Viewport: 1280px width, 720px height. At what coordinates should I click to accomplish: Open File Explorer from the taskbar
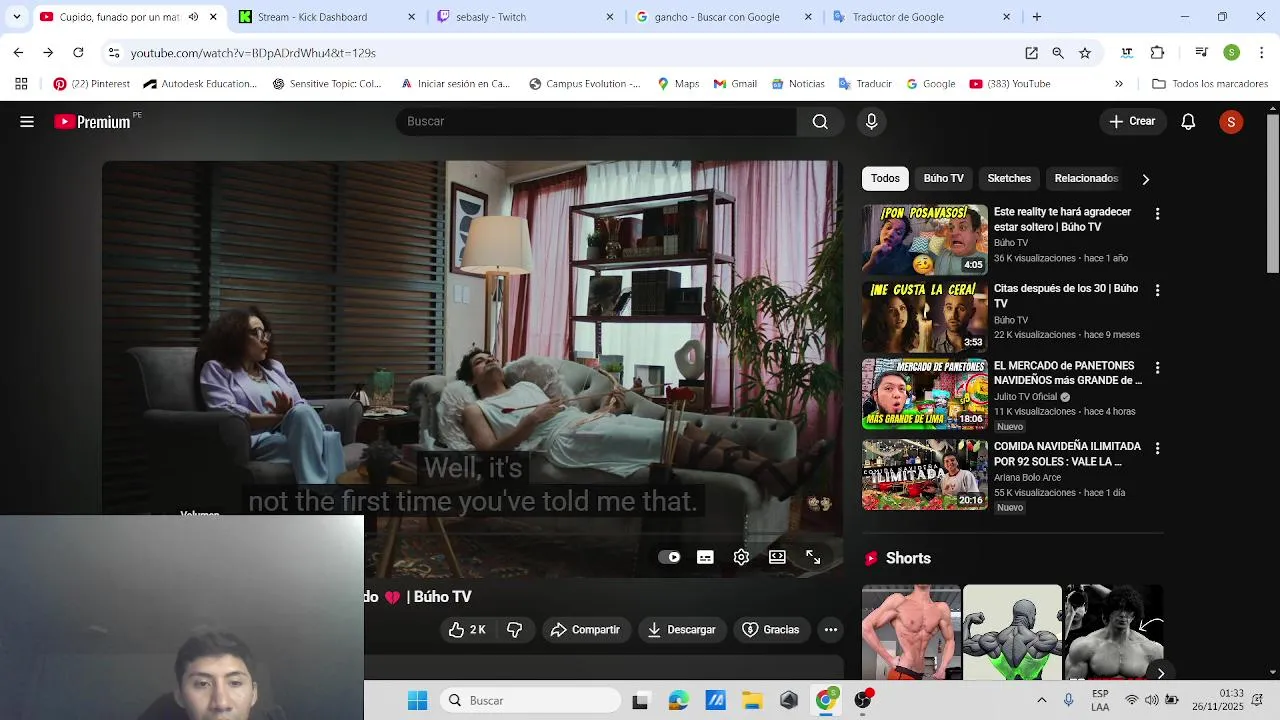point(752,701)
